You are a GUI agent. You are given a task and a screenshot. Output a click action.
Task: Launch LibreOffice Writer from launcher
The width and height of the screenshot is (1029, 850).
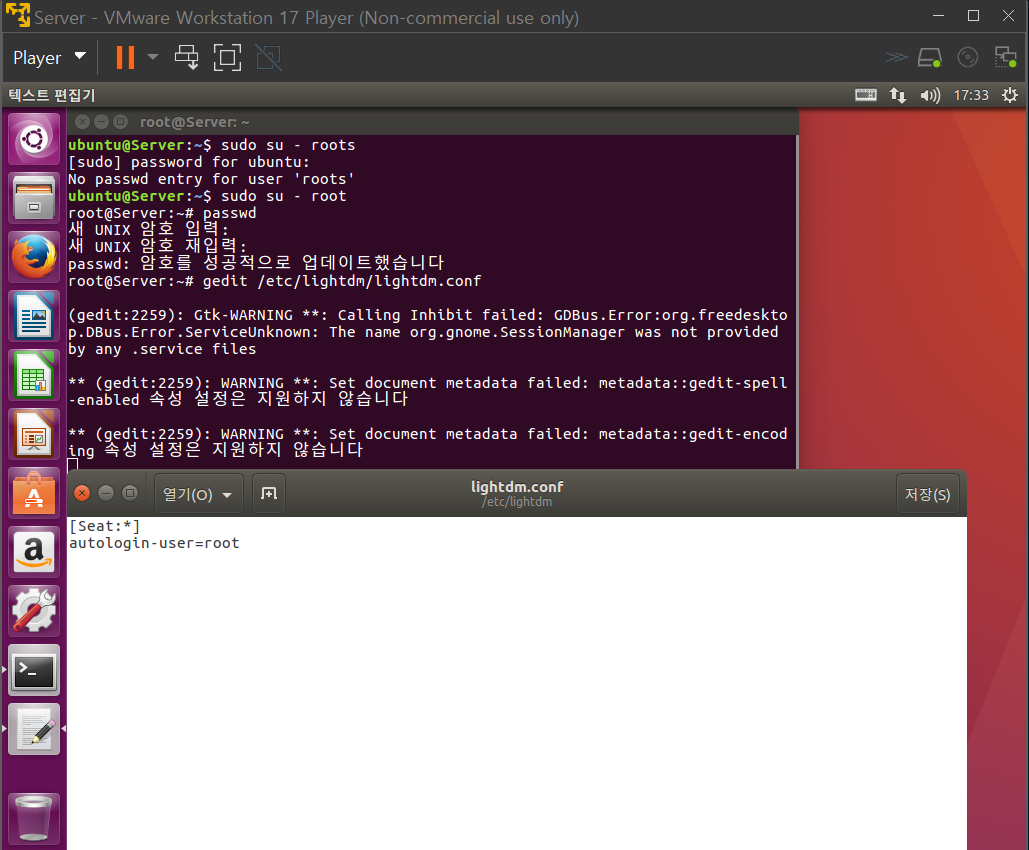point(33,316)
